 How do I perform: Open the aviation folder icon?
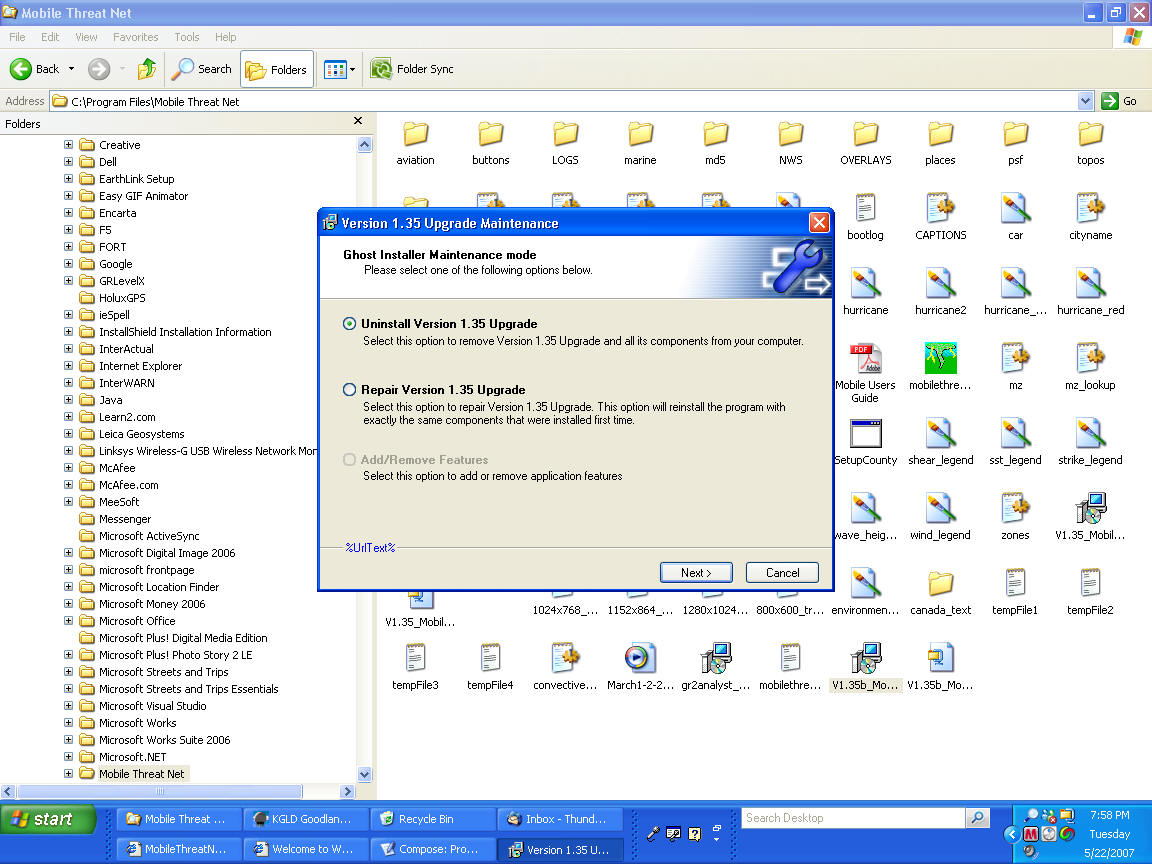pyautogui.click(x=415, y=134)
